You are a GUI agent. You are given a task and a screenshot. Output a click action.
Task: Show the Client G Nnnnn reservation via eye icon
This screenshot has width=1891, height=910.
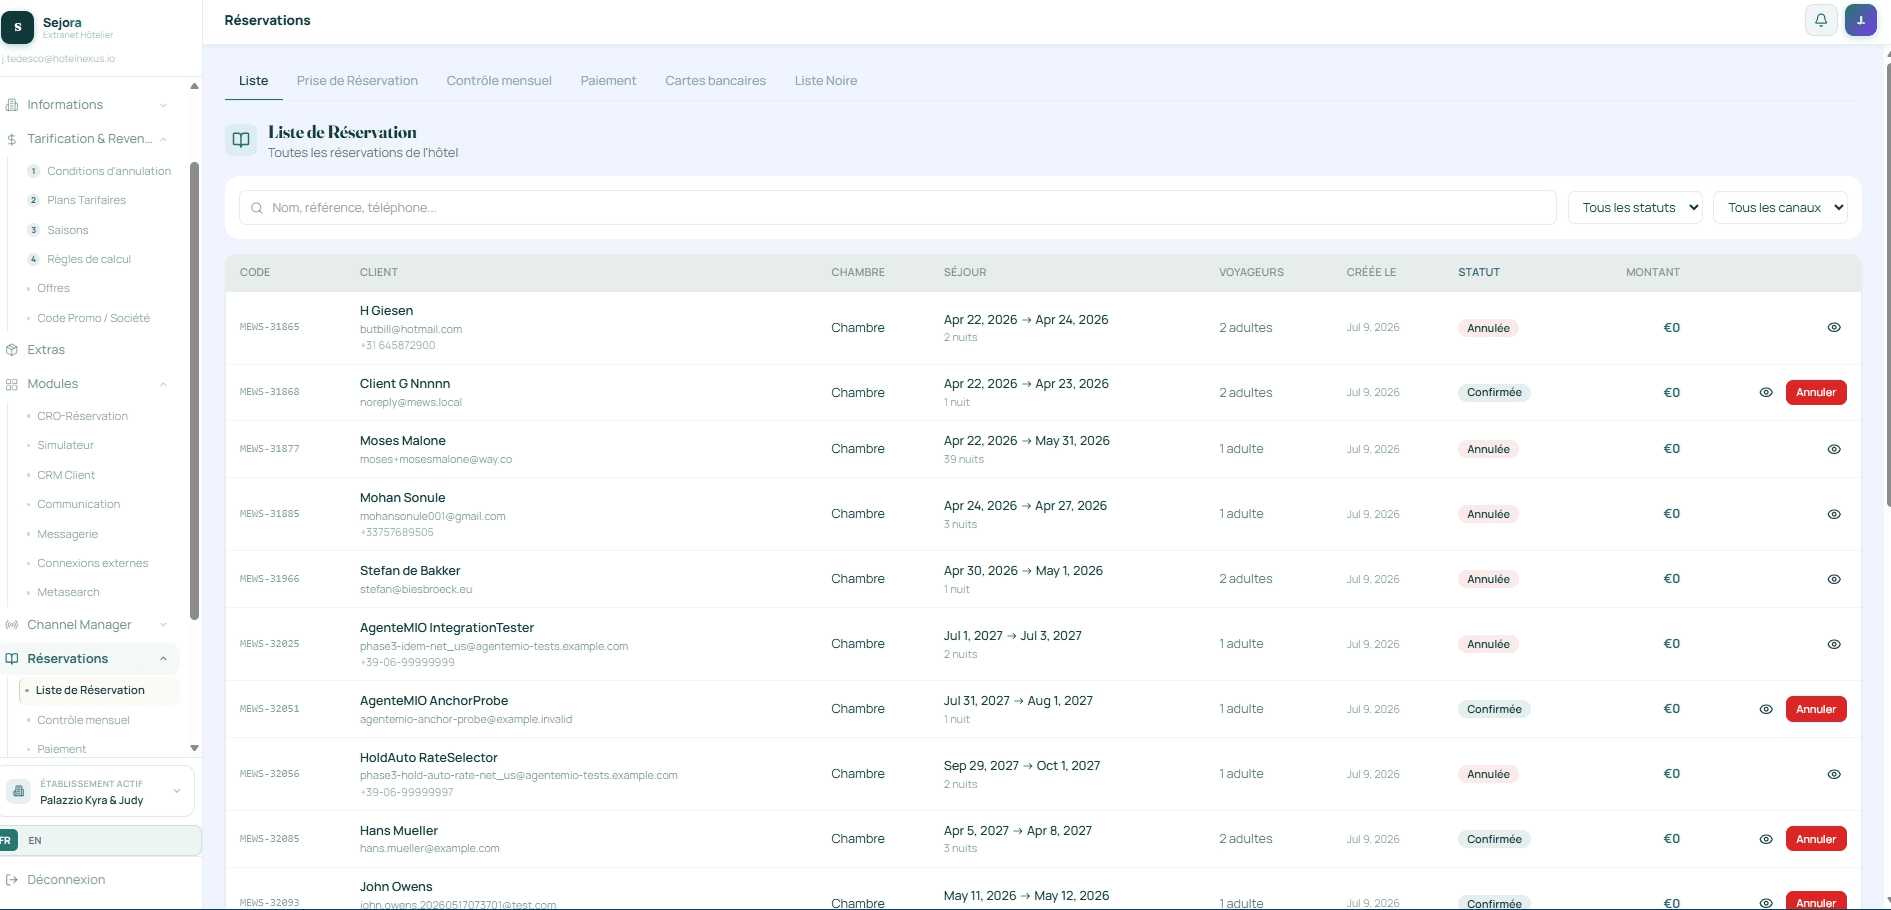pyautogui.click(x=1766, y=393)
